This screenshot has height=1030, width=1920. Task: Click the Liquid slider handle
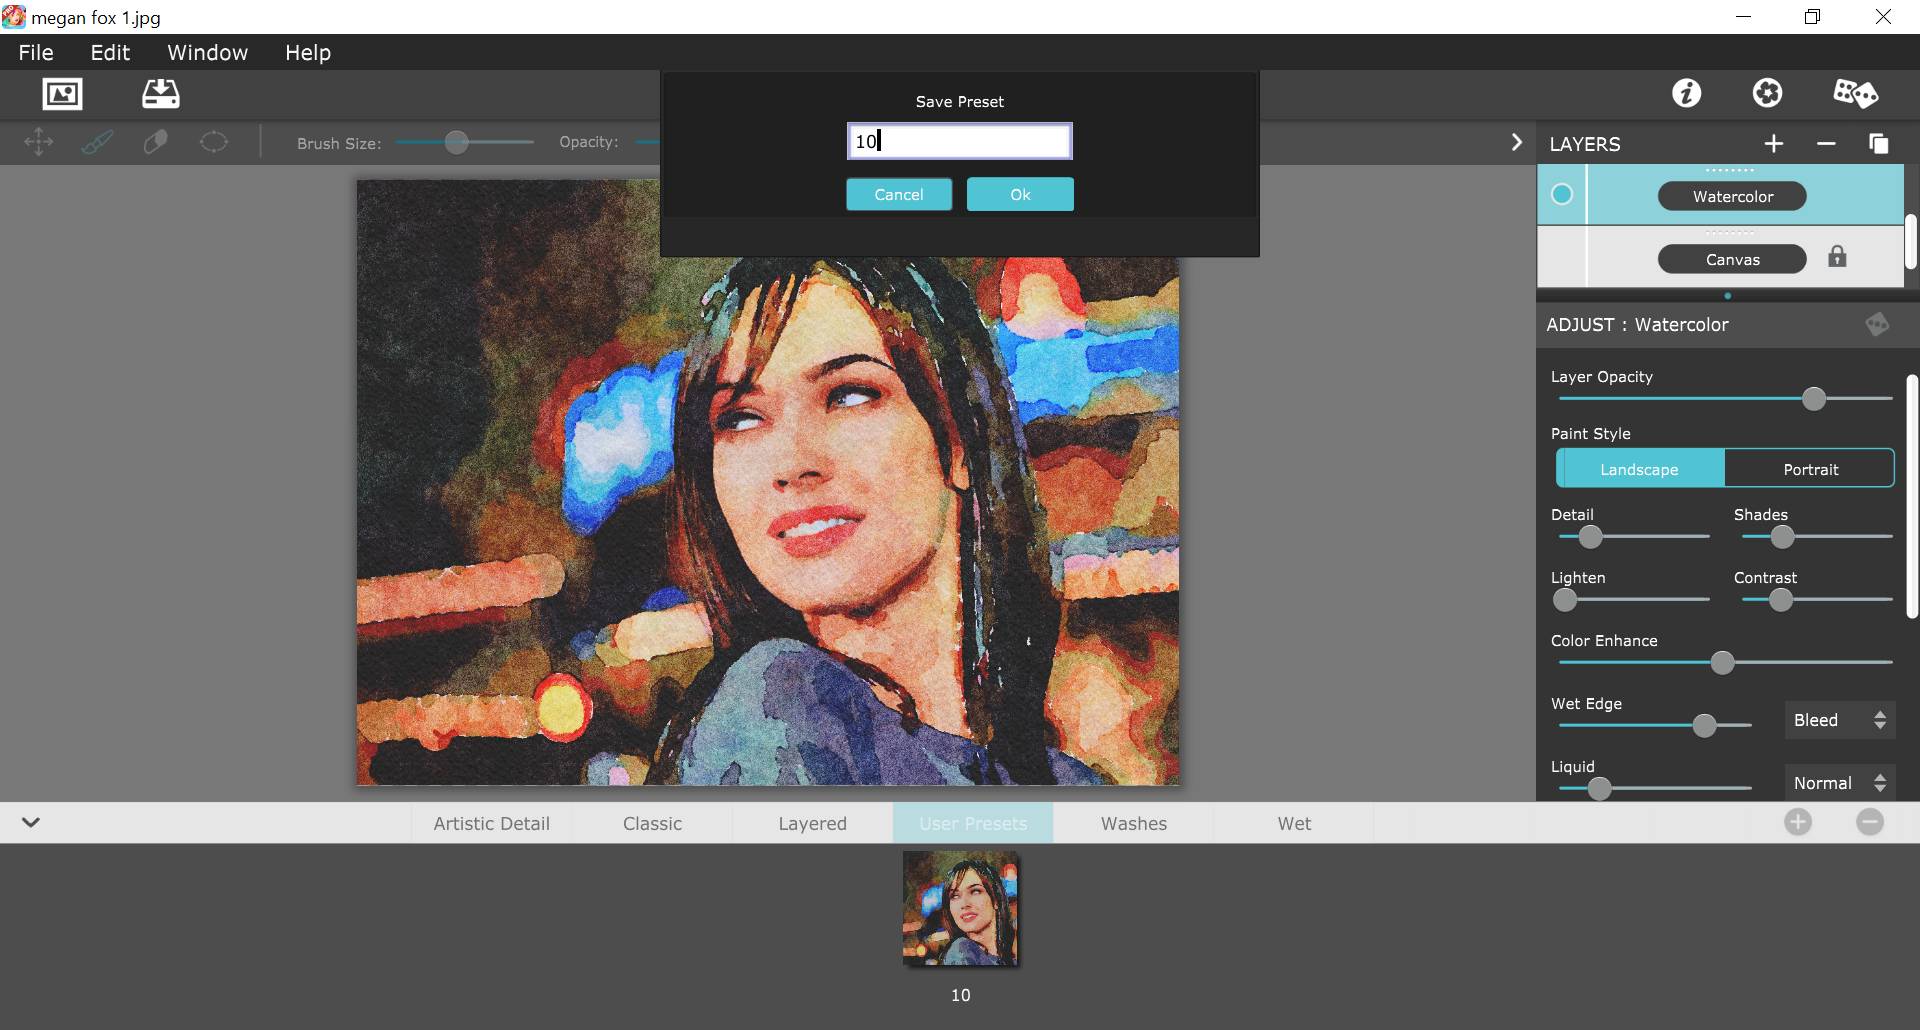1599,788
